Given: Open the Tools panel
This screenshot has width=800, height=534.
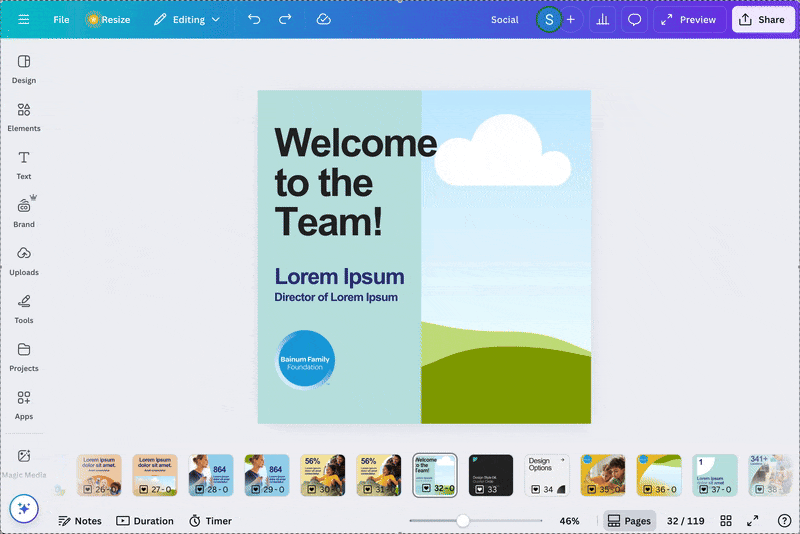Looking at the screenshot, I should click(x=23, y=309).
